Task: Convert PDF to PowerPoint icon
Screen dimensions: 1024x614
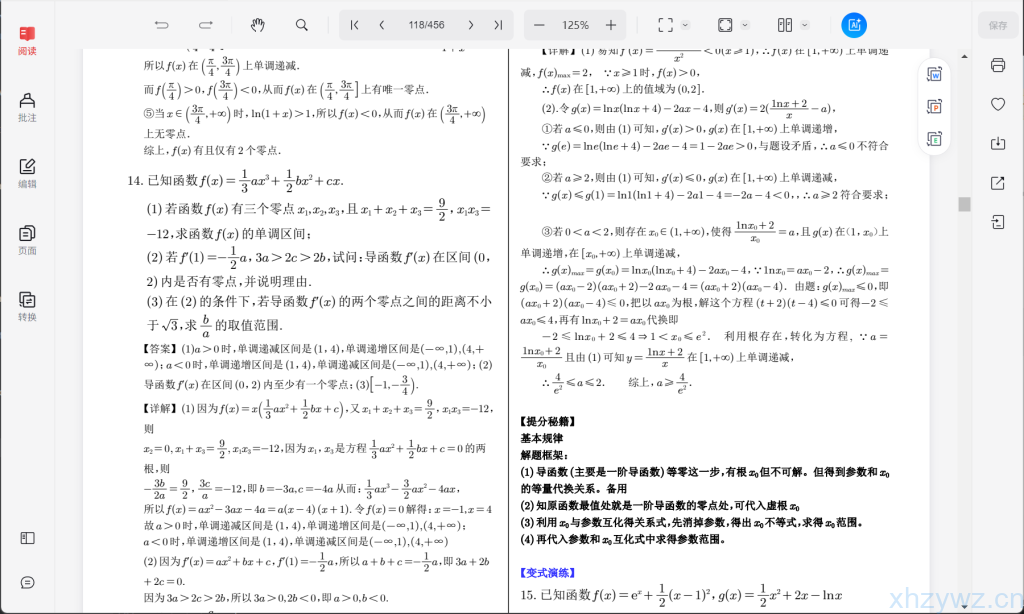Action: pos(935,106)
